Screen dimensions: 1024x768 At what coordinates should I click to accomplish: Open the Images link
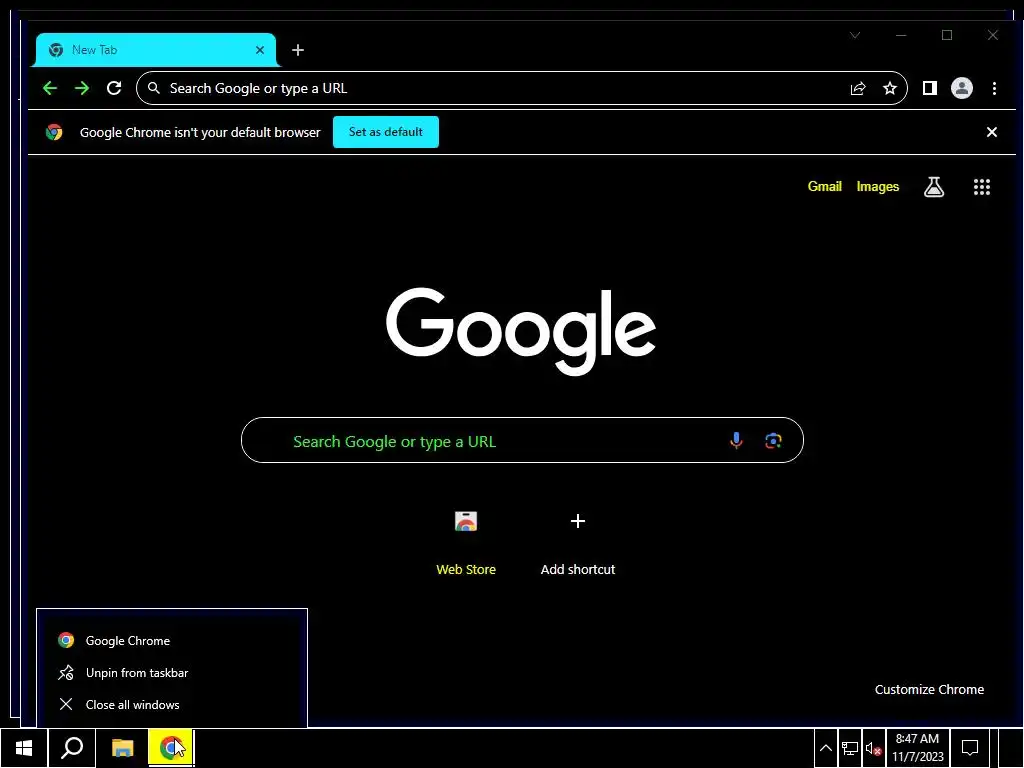click(878, 187)
